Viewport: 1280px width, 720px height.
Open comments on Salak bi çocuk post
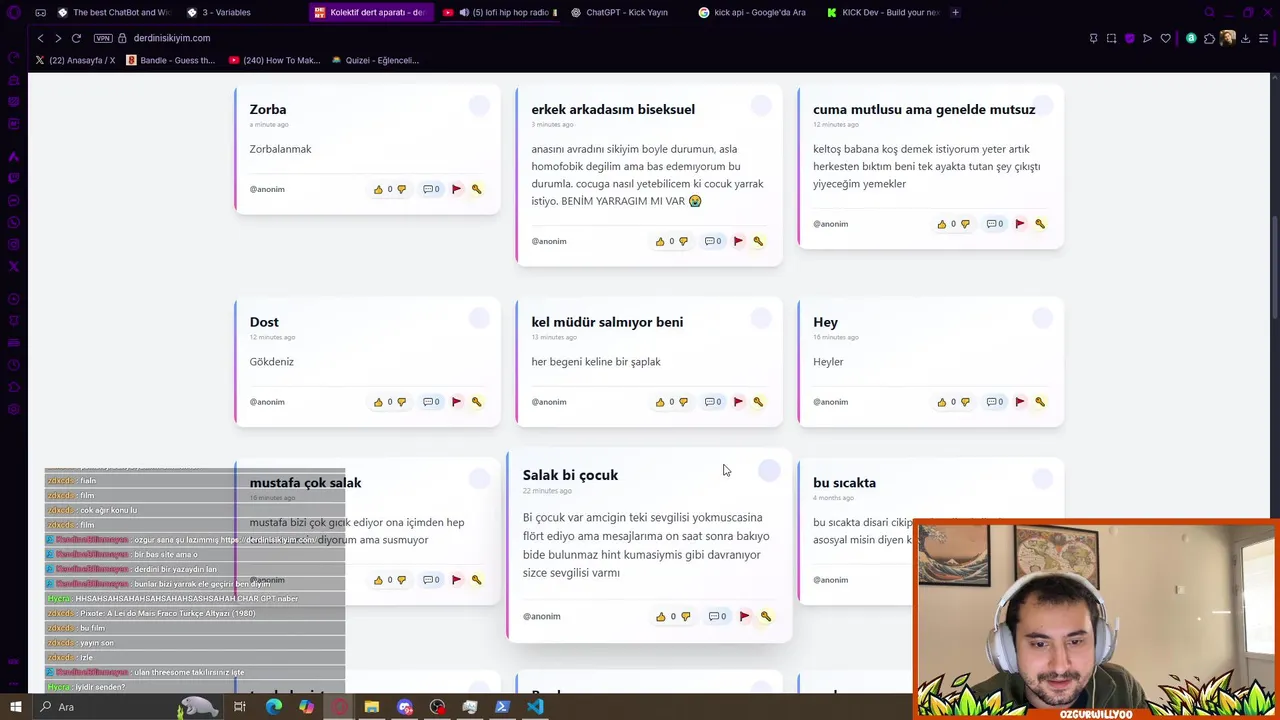coord(717,616)
